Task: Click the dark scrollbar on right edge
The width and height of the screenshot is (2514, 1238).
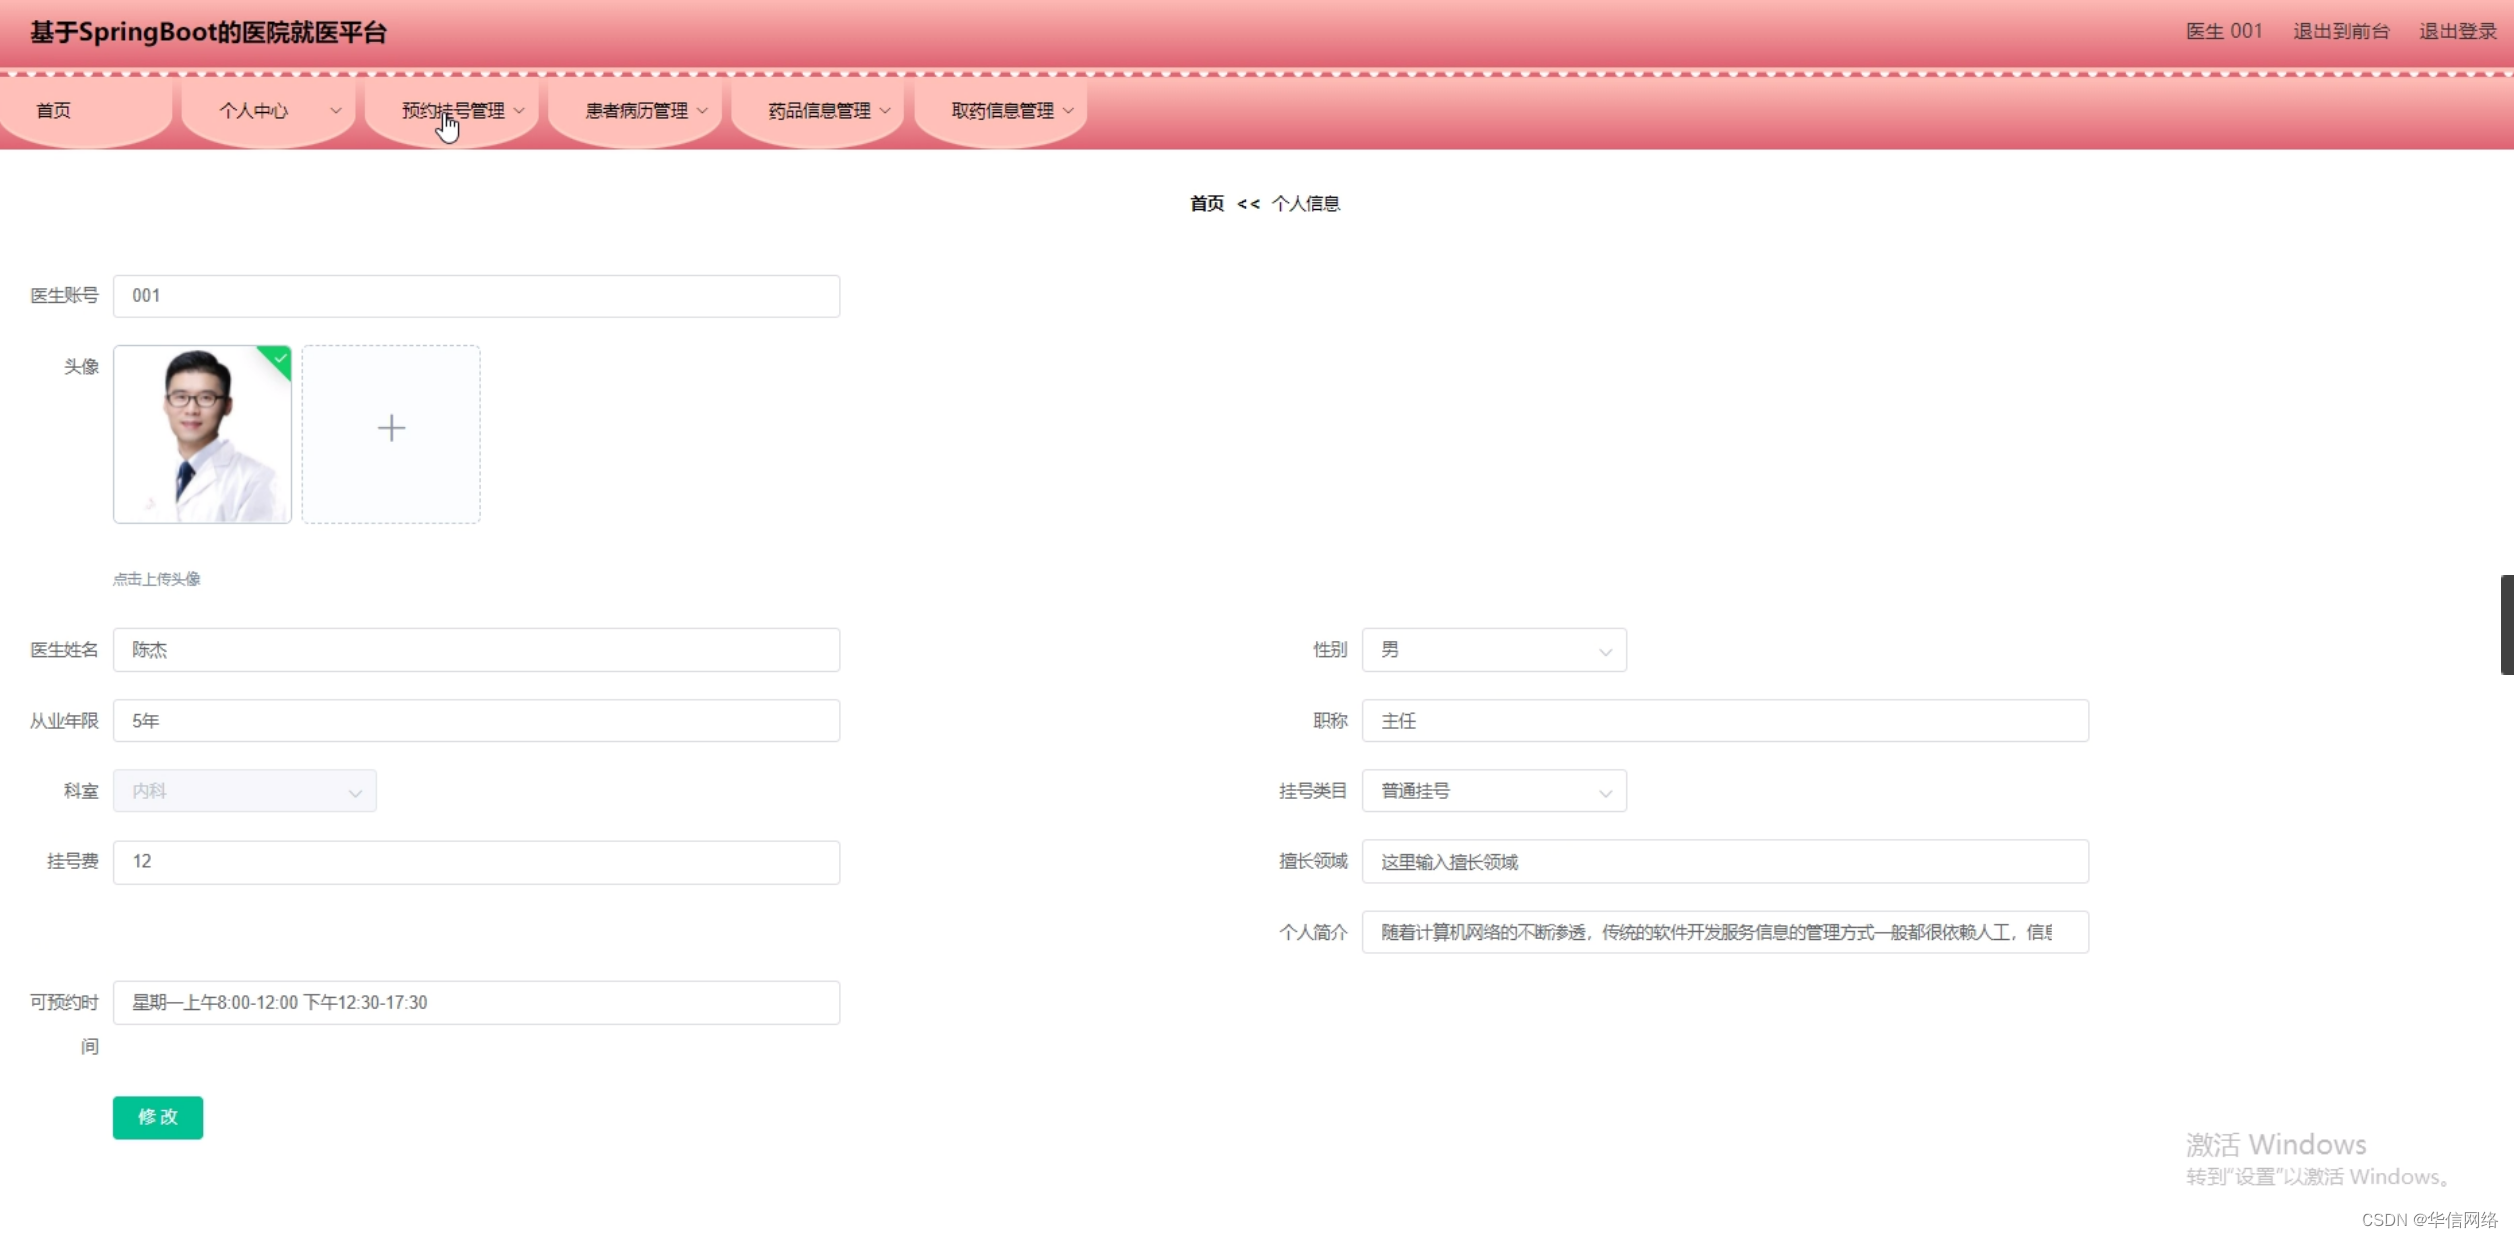Action: 2506,625
